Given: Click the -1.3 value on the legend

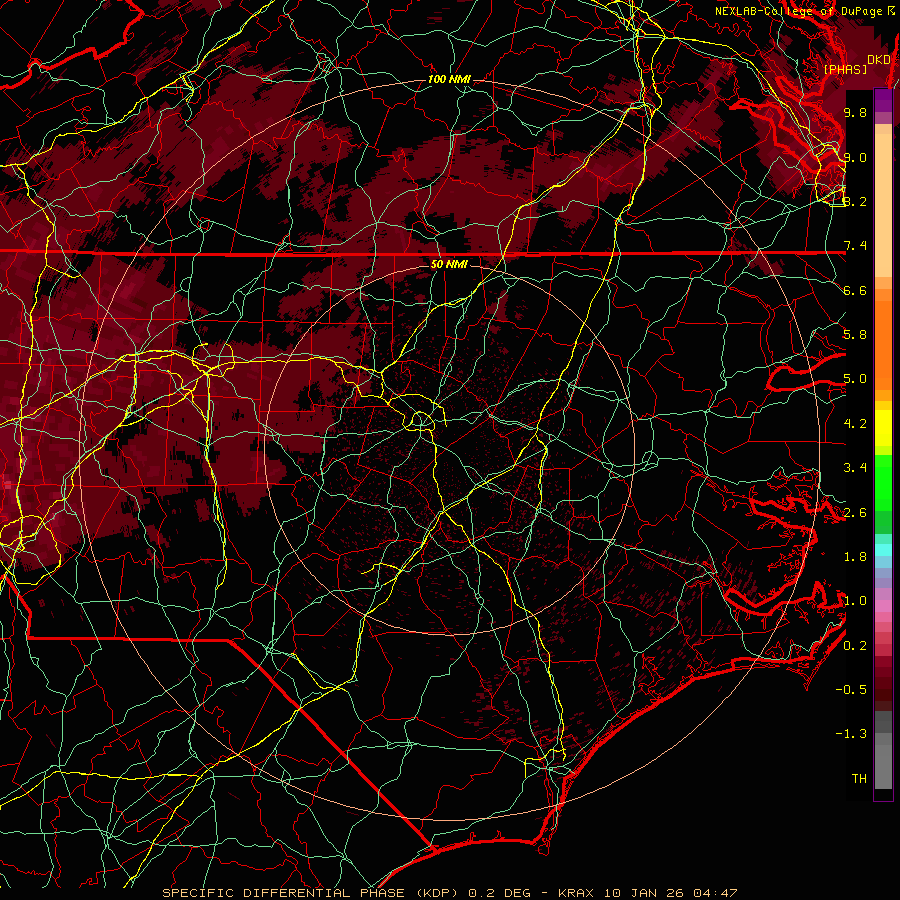Looking at the screenshot, I should pyautogui.click(x=851, y=734).
